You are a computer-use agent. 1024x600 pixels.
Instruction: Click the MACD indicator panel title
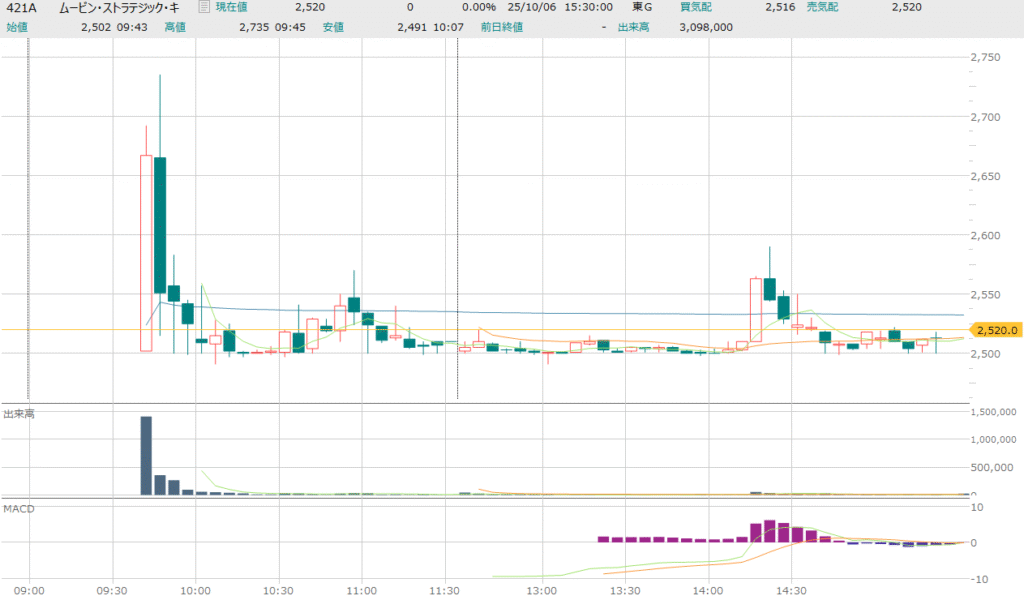18,509
